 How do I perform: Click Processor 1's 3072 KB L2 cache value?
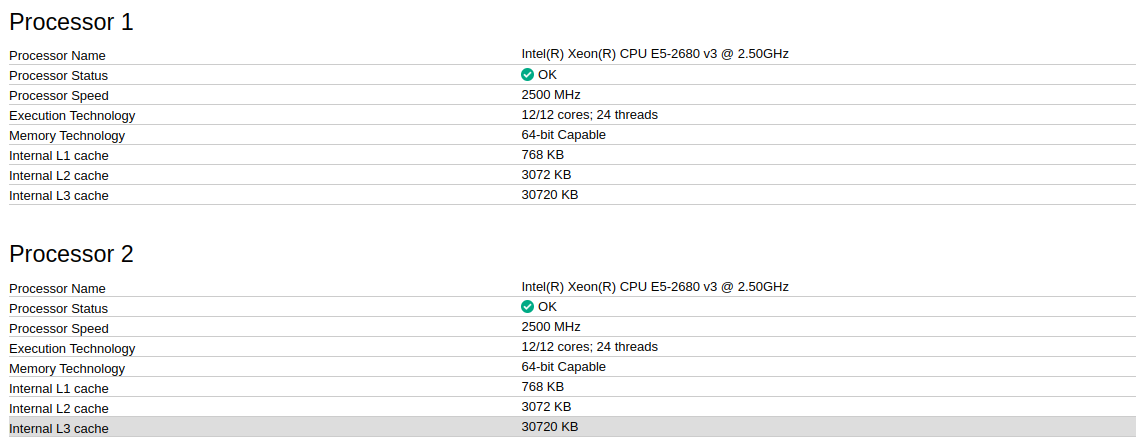(x=546, y=175)
